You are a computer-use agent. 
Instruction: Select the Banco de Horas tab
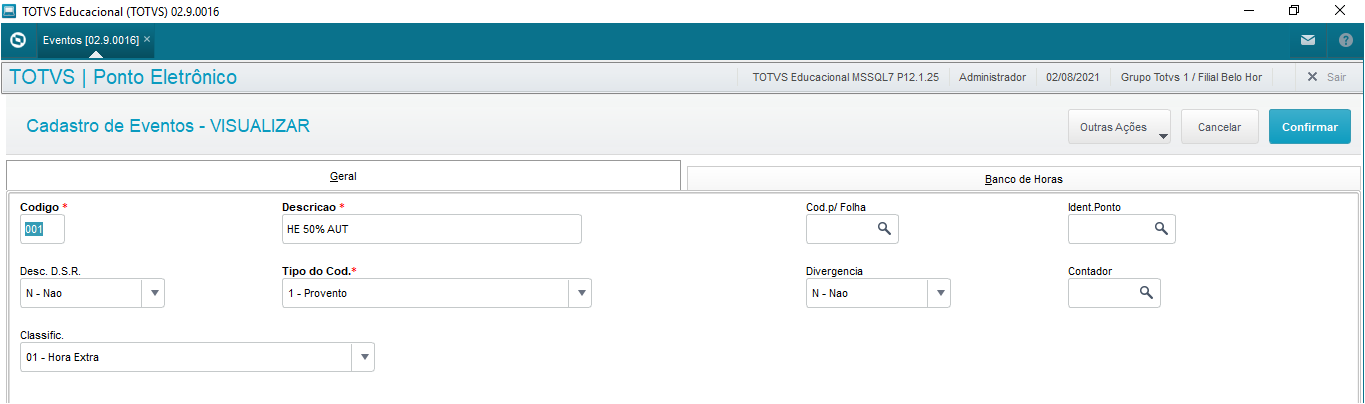coord(1023,179)
